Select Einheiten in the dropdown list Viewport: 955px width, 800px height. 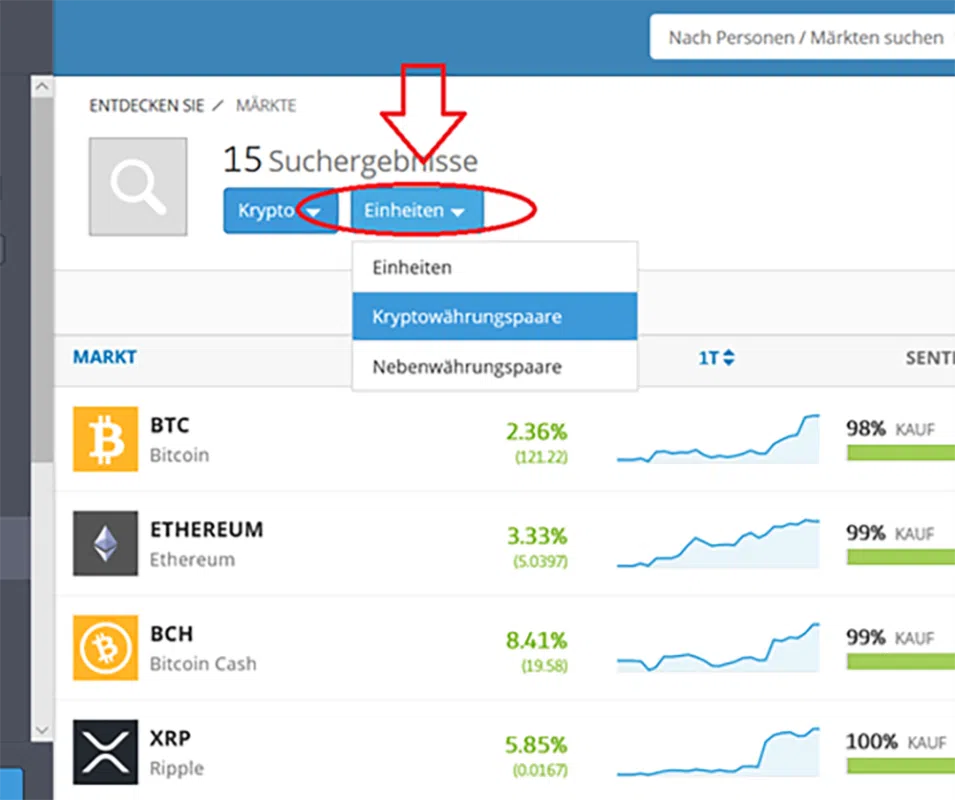[495, 267]
